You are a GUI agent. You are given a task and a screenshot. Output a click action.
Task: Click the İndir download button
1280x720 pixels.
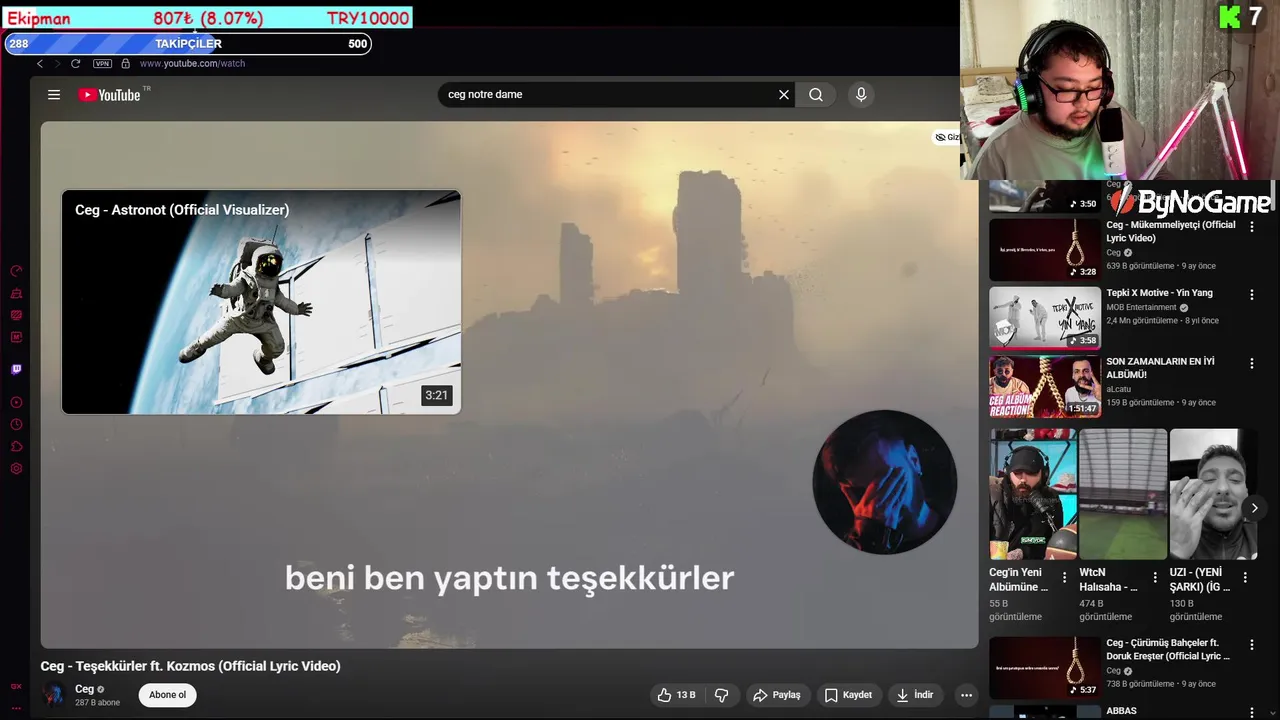point(915,695)
